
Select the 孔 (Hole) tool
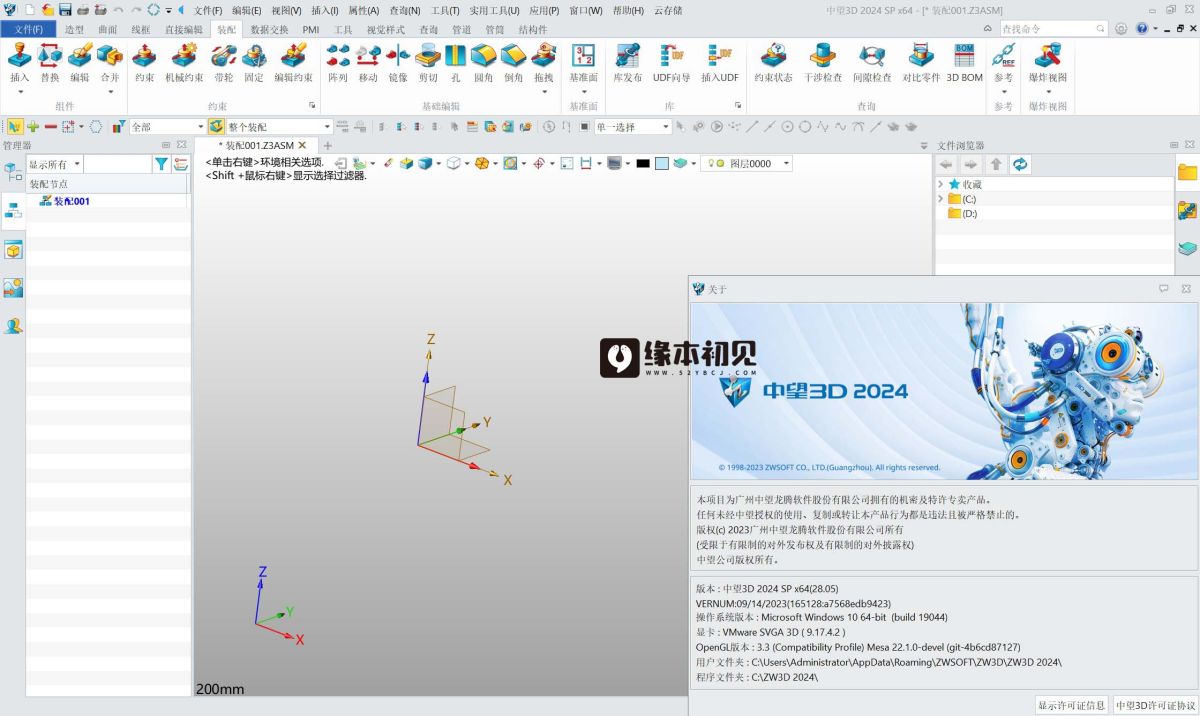[456, 55]
